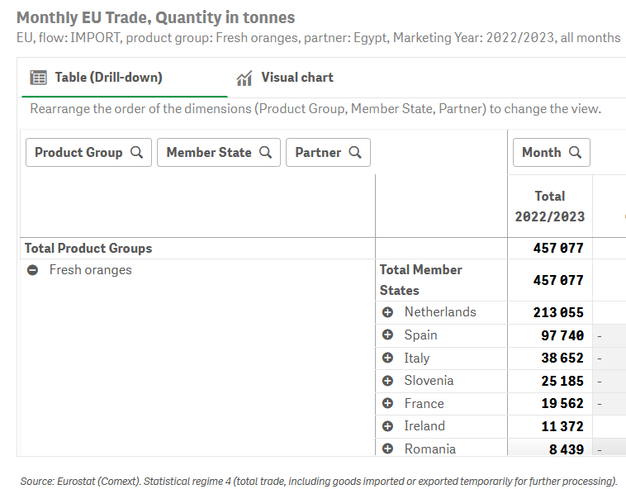
Task: Click the Month search magnifier icon
Action: 575,153
